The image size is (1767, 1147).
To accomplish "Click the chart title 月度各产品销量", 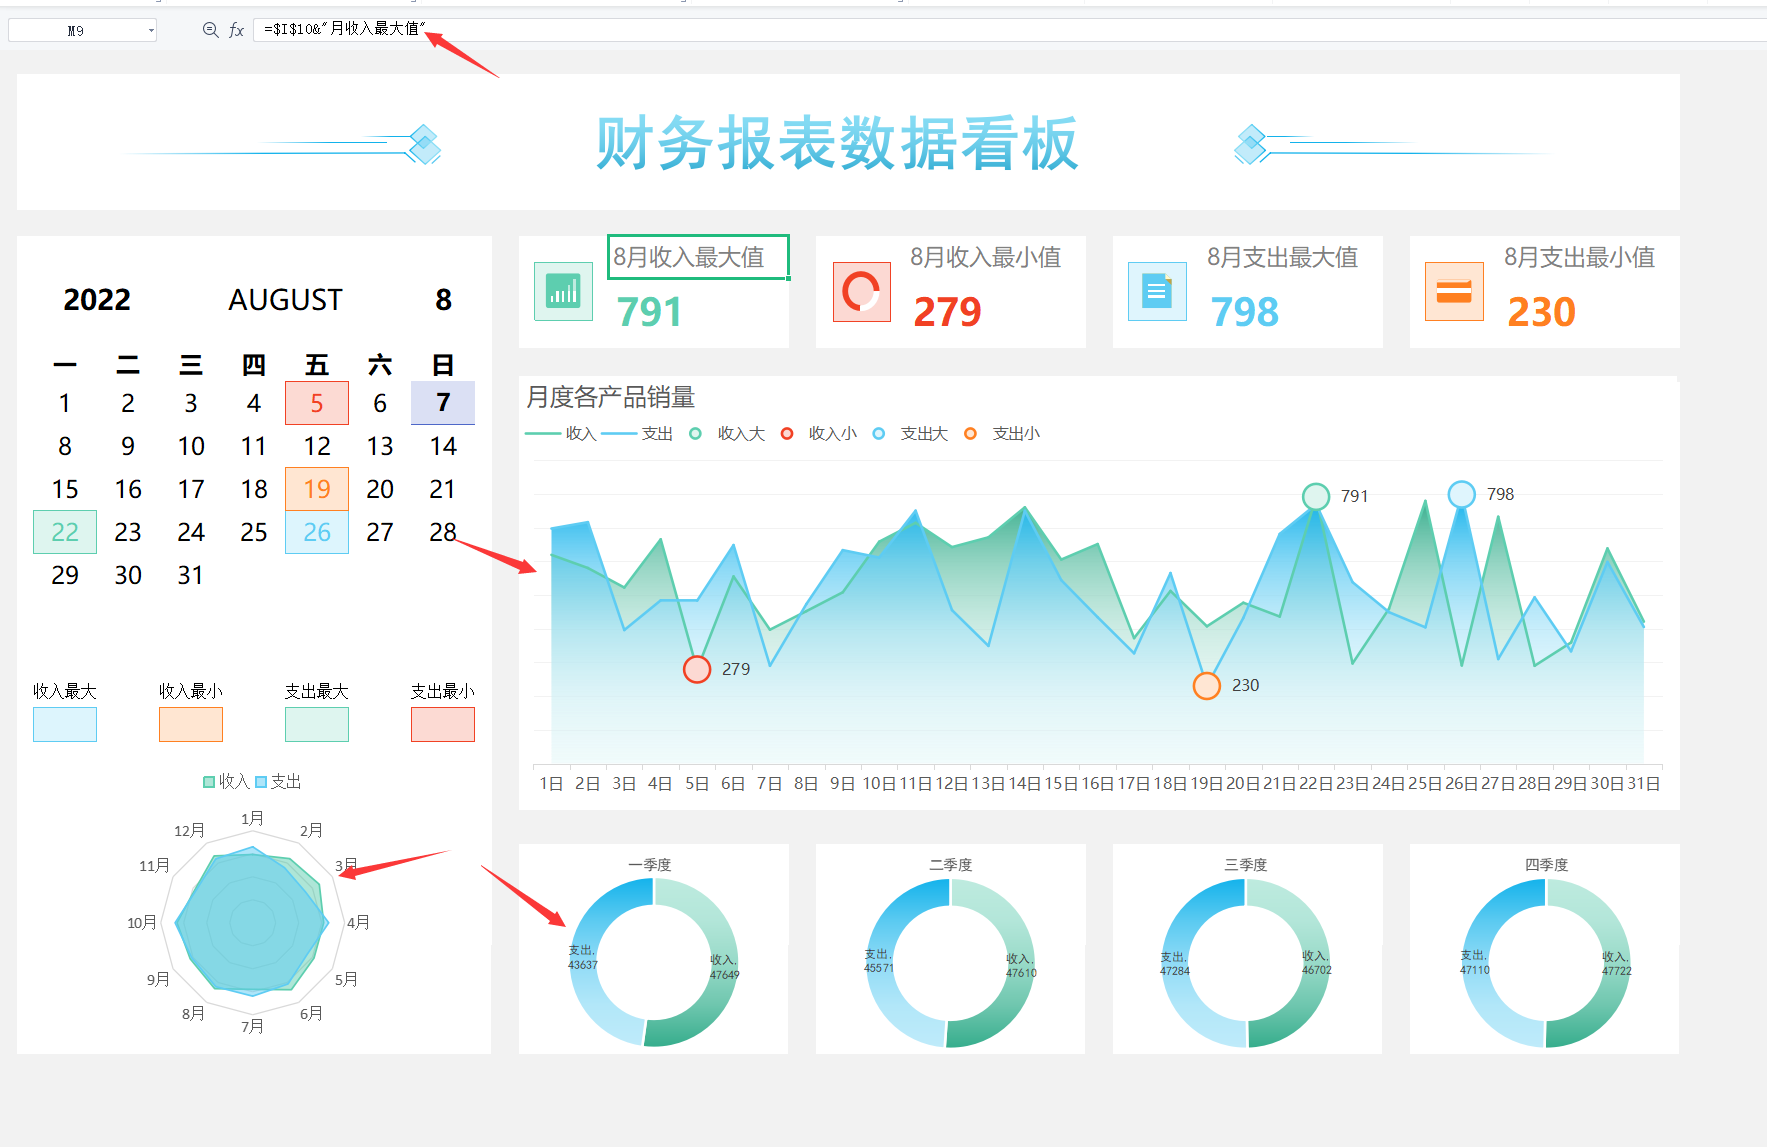I will pos(610,397).
